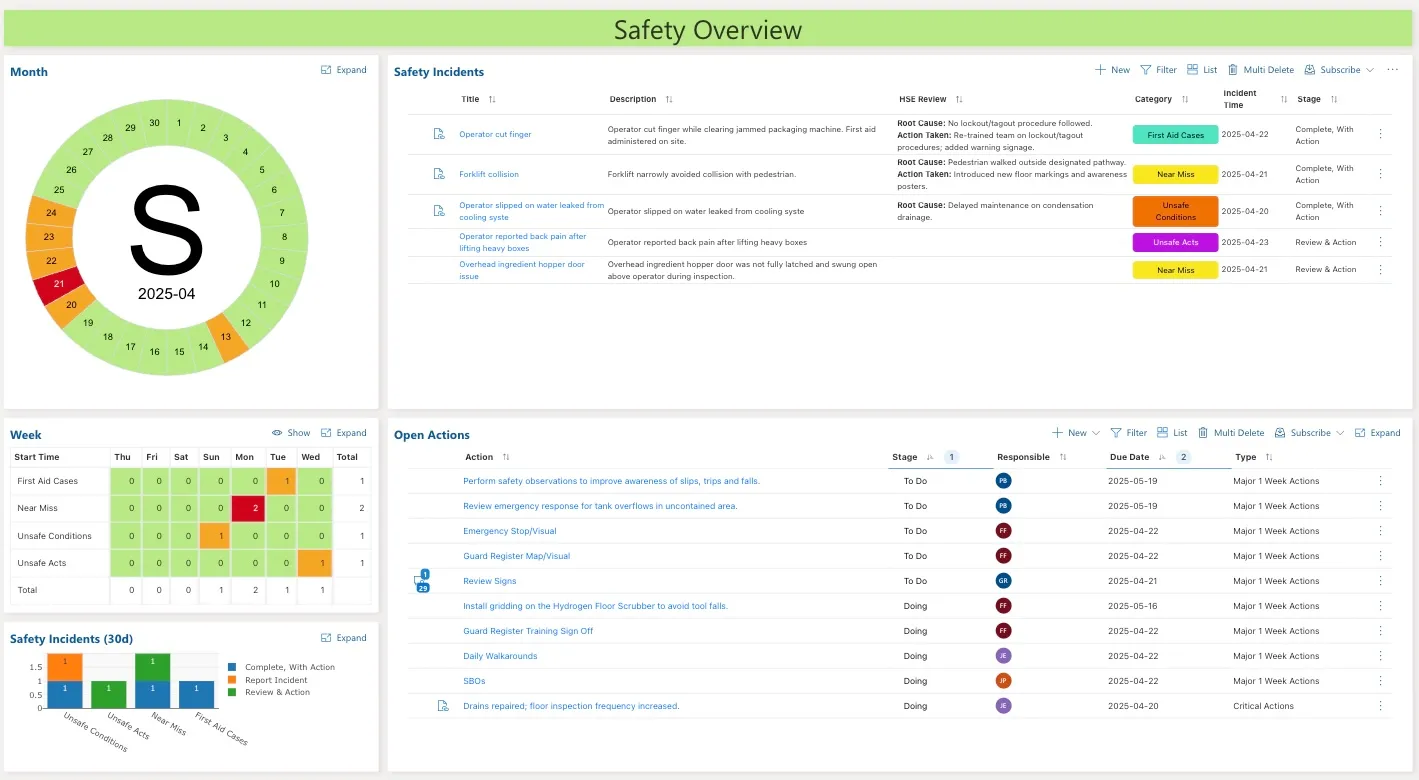Open New dropdown in Open Actions
Image resolution: width=1419 pixels, height=780 pixels.
1076,433
